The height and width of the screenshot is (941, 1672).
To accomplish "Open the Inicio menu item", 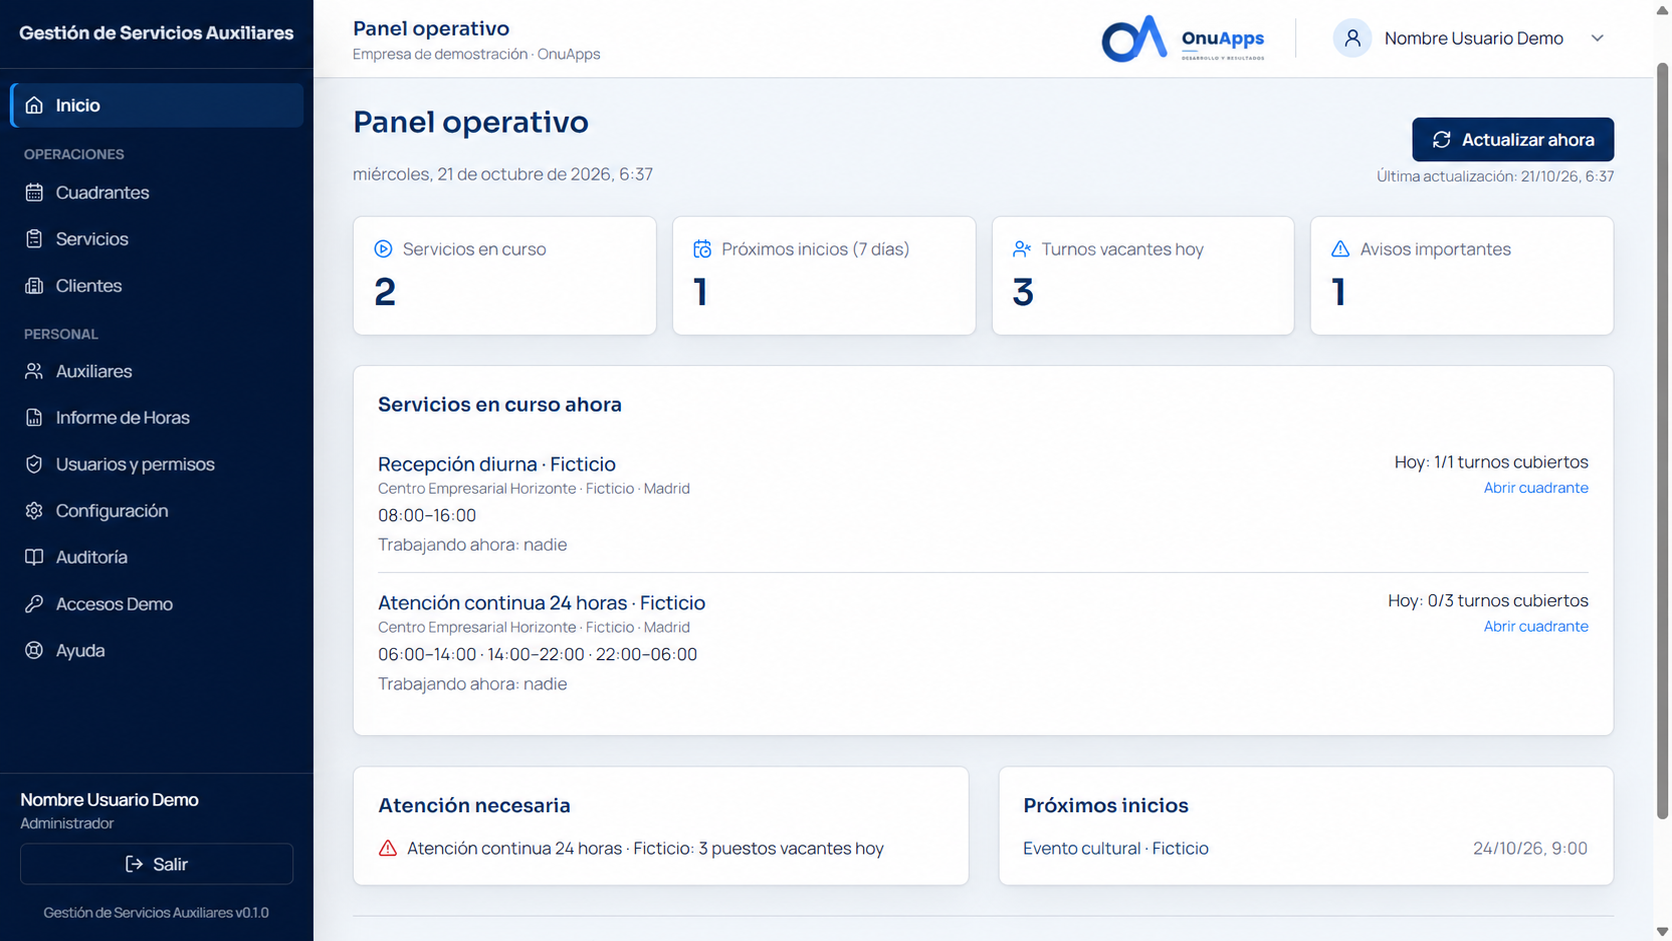I will tap(157, 105).
